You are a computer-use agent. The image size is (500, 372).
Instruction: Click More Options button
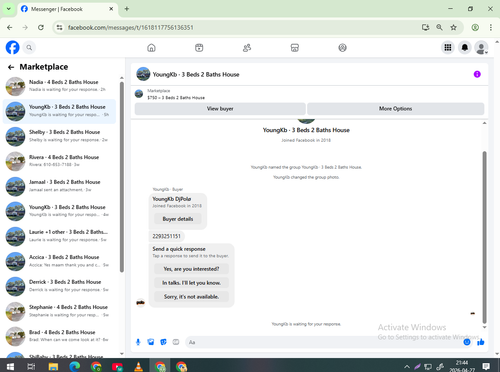[x=395, y=109]
